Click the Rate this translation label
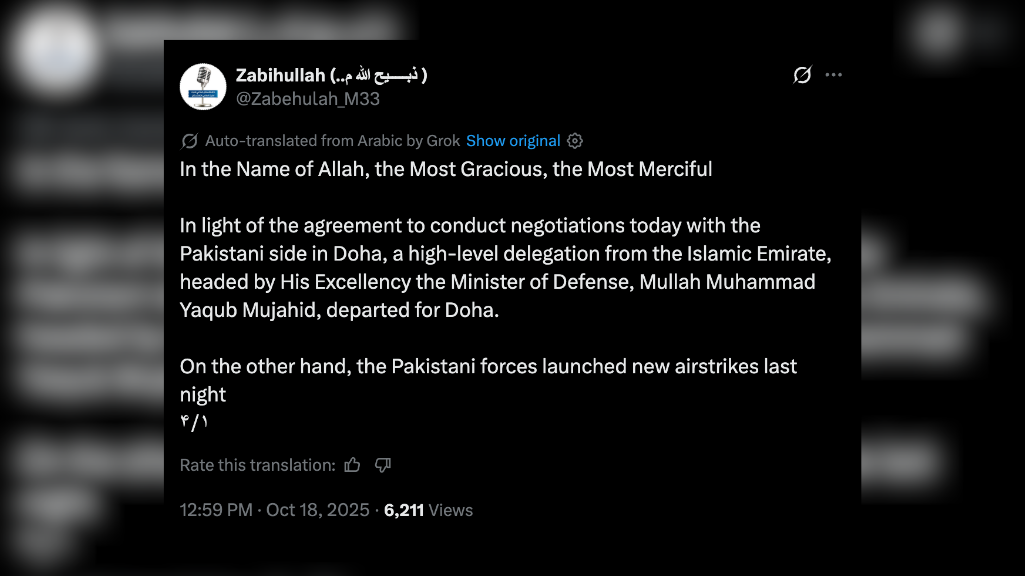The image size is (1025, 576). click(x=257, y=465)
